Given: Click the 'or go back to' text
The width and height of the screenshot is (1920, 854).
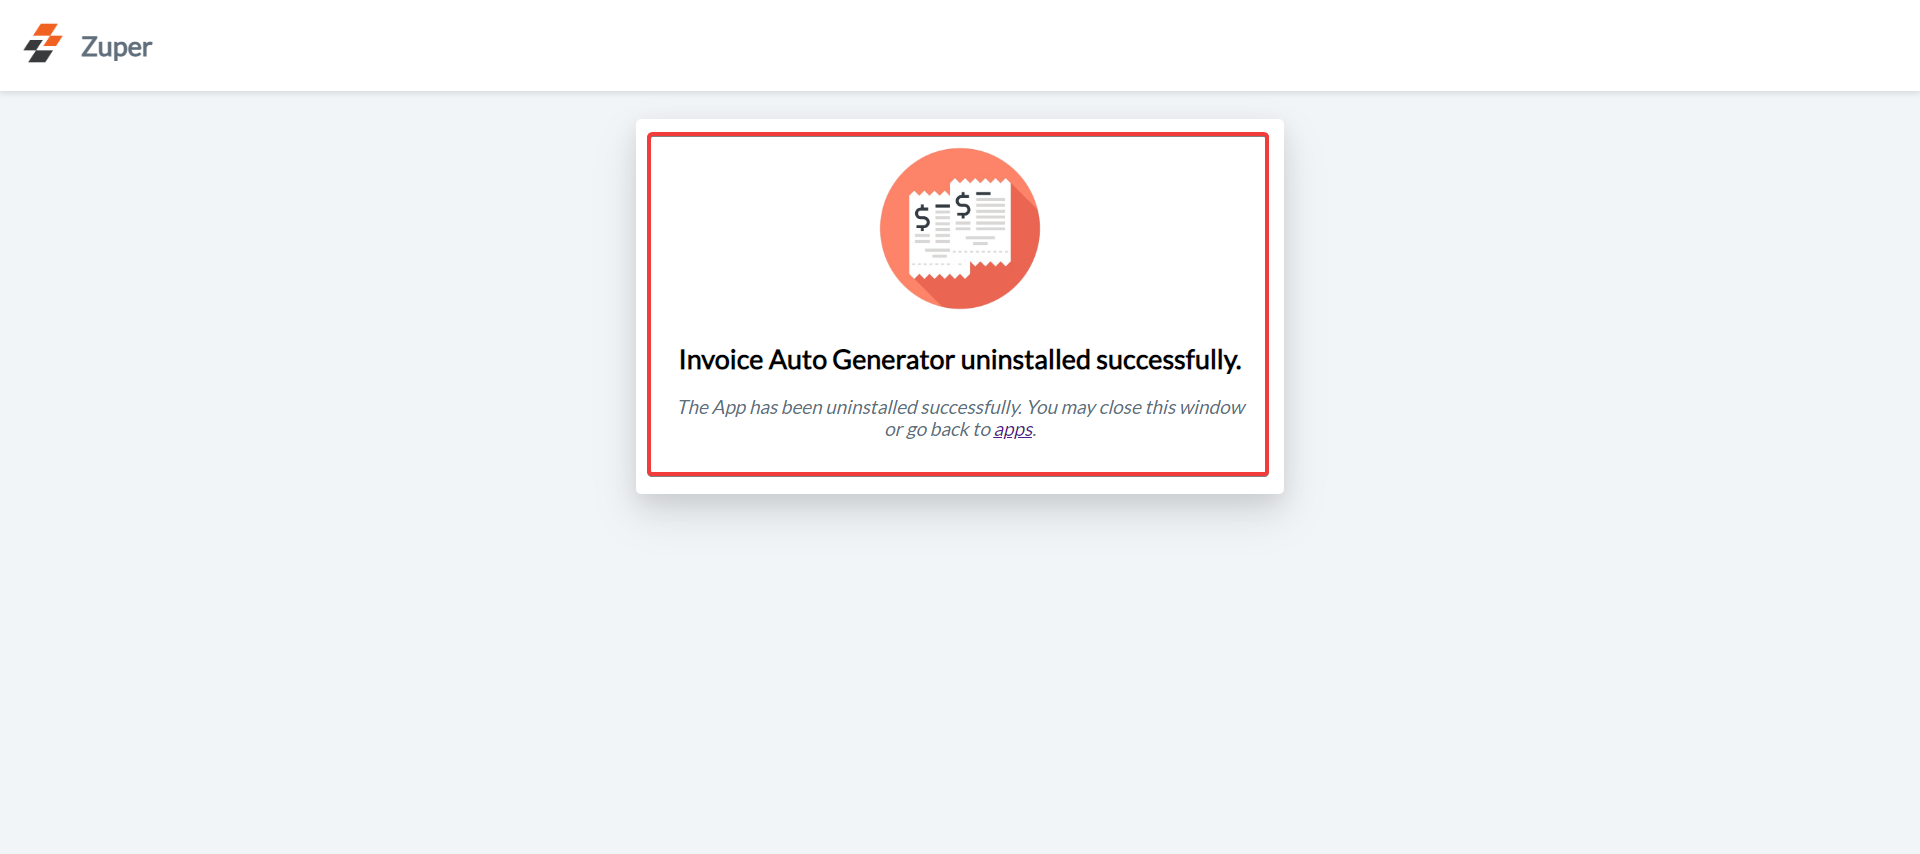Looking at the screenshot, I should [x=937, y=429].
